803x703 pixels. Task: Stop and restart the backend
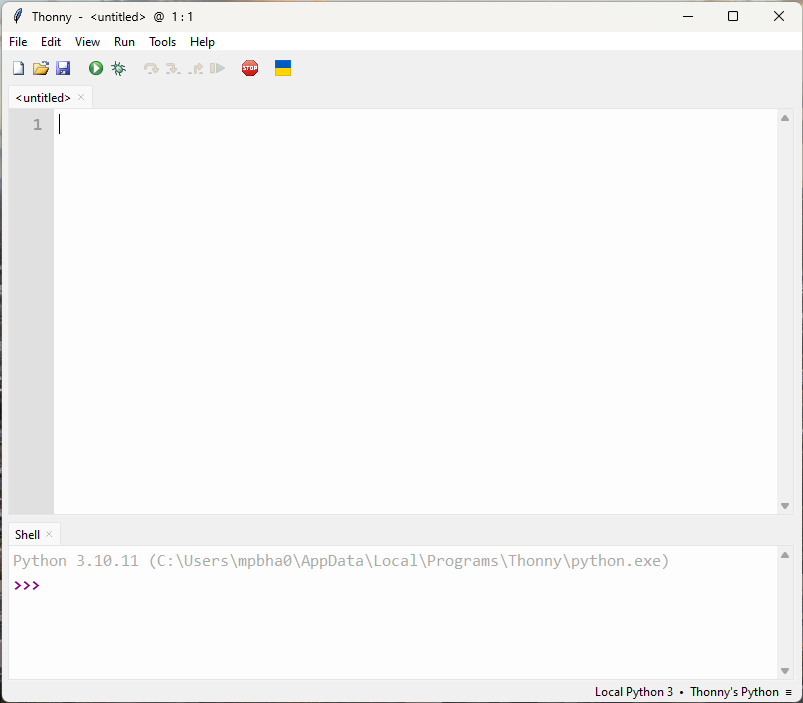[249, 67]
